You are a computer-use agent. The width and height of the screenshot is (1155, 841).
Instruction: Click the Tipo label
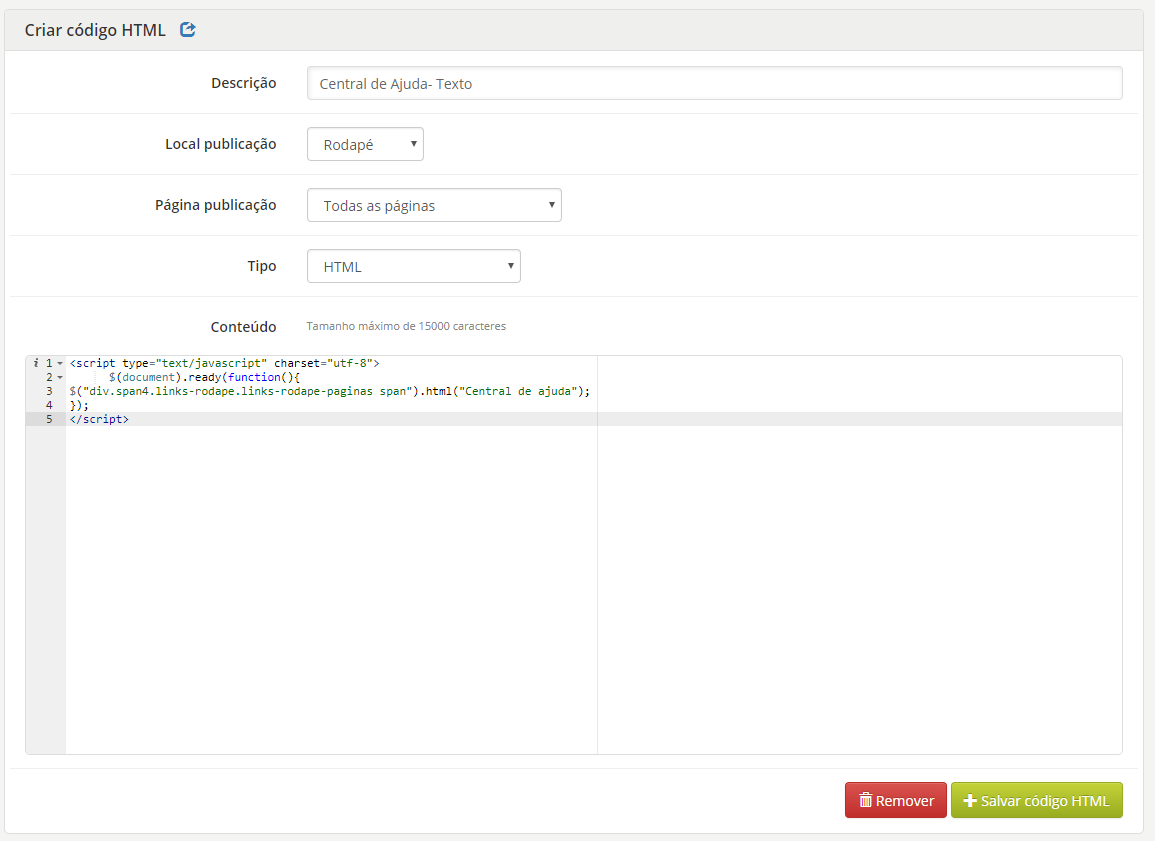pyautogui.click(x=261, y=266)
